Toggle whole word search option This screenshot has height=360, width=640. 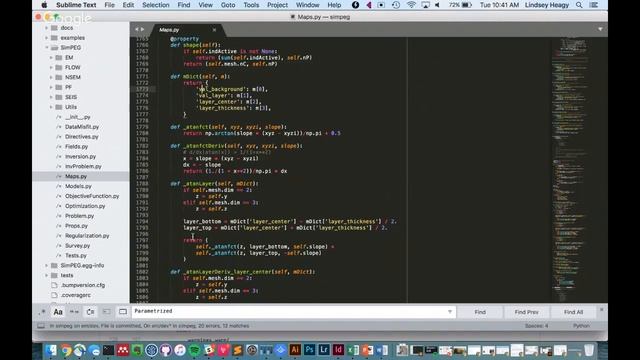(74, 312)
